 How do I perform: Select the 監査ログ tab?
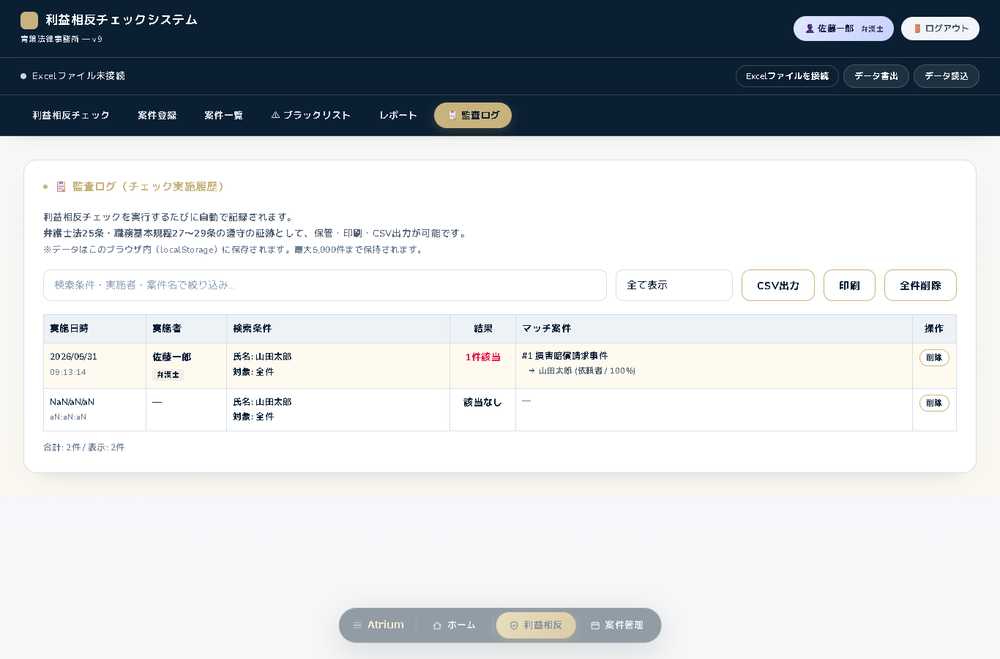click(x=473, y=115)
